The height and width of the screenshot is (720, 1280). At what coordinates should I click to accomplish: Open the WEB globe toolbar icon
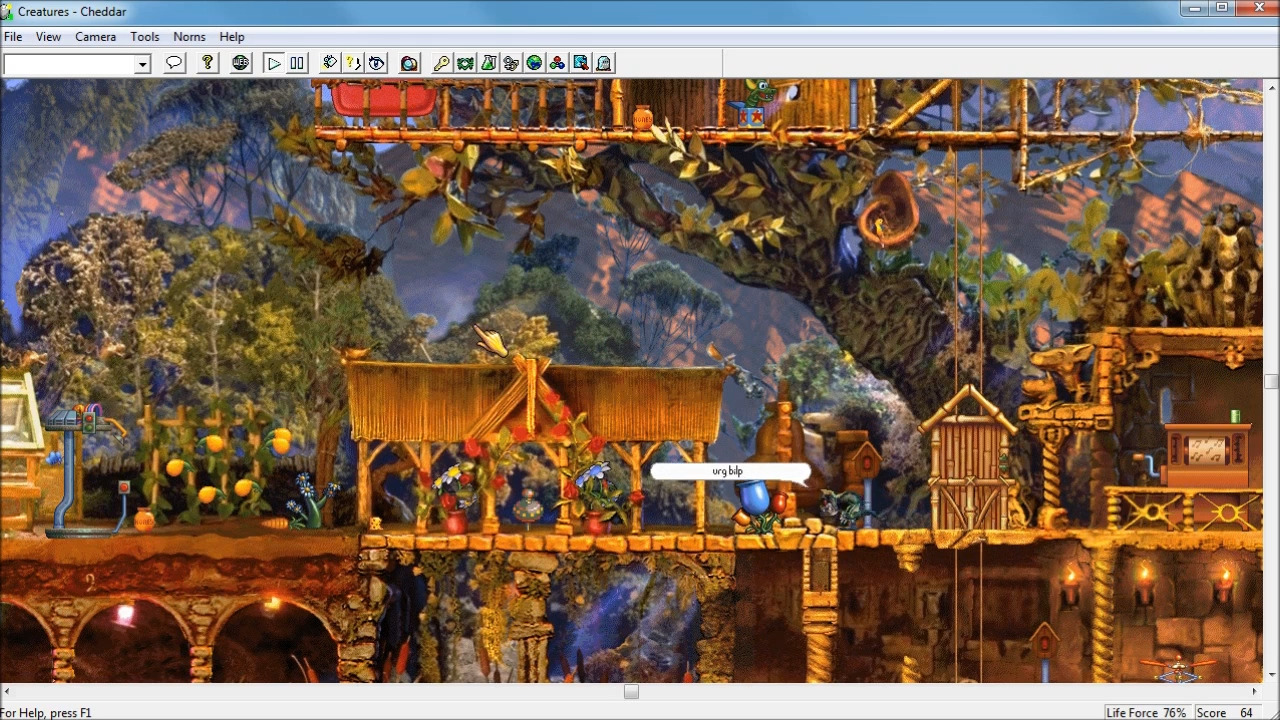pyautogui.click(x=240, y=63)
